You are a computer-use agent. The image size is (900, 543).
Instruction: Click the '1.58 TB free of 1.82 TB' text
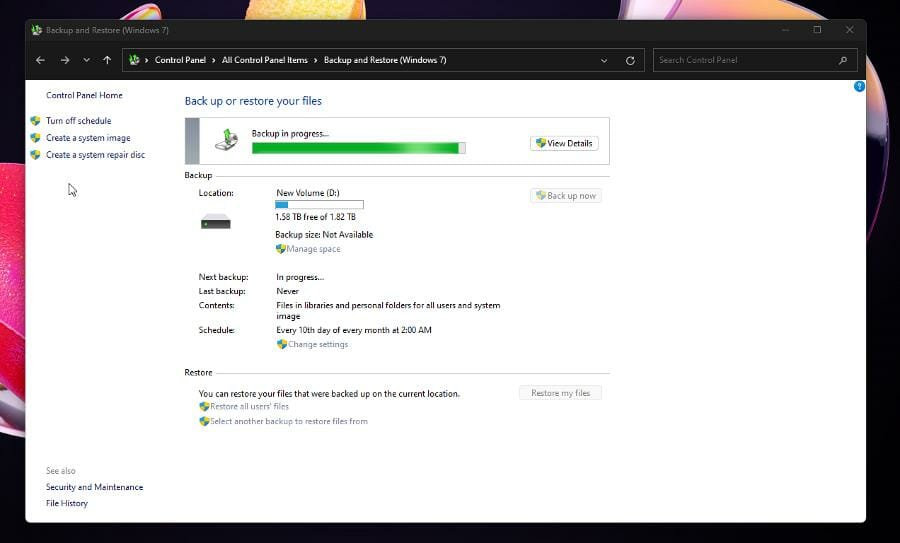tap(315, 217)
